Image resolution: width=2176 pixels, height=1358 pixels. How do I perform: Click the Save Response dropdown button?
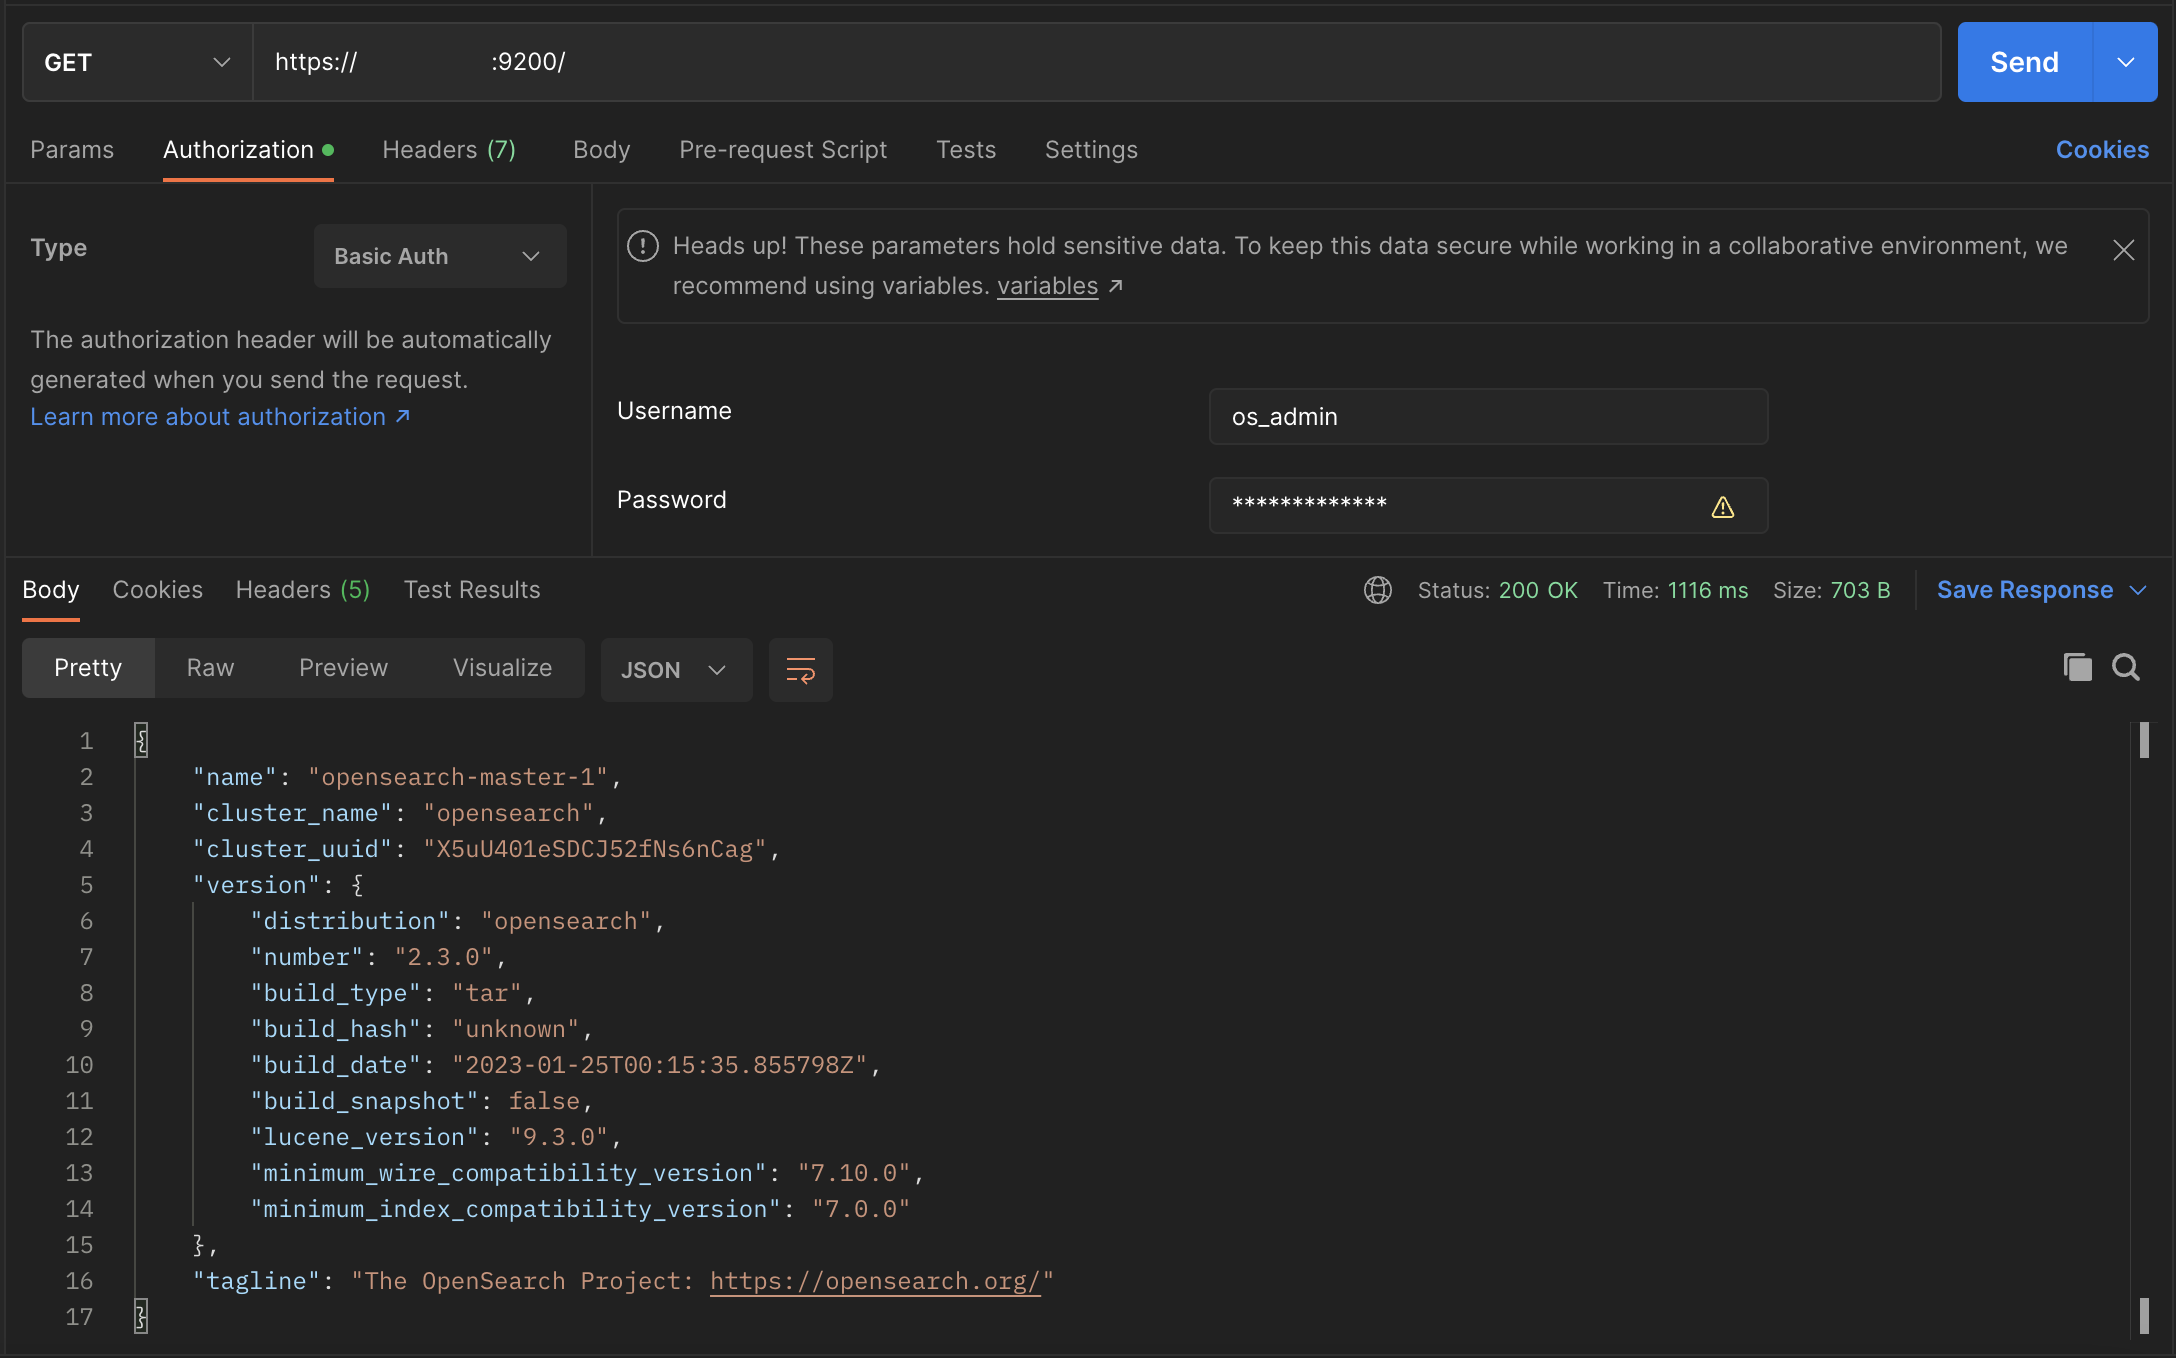tap(2142, 590)
